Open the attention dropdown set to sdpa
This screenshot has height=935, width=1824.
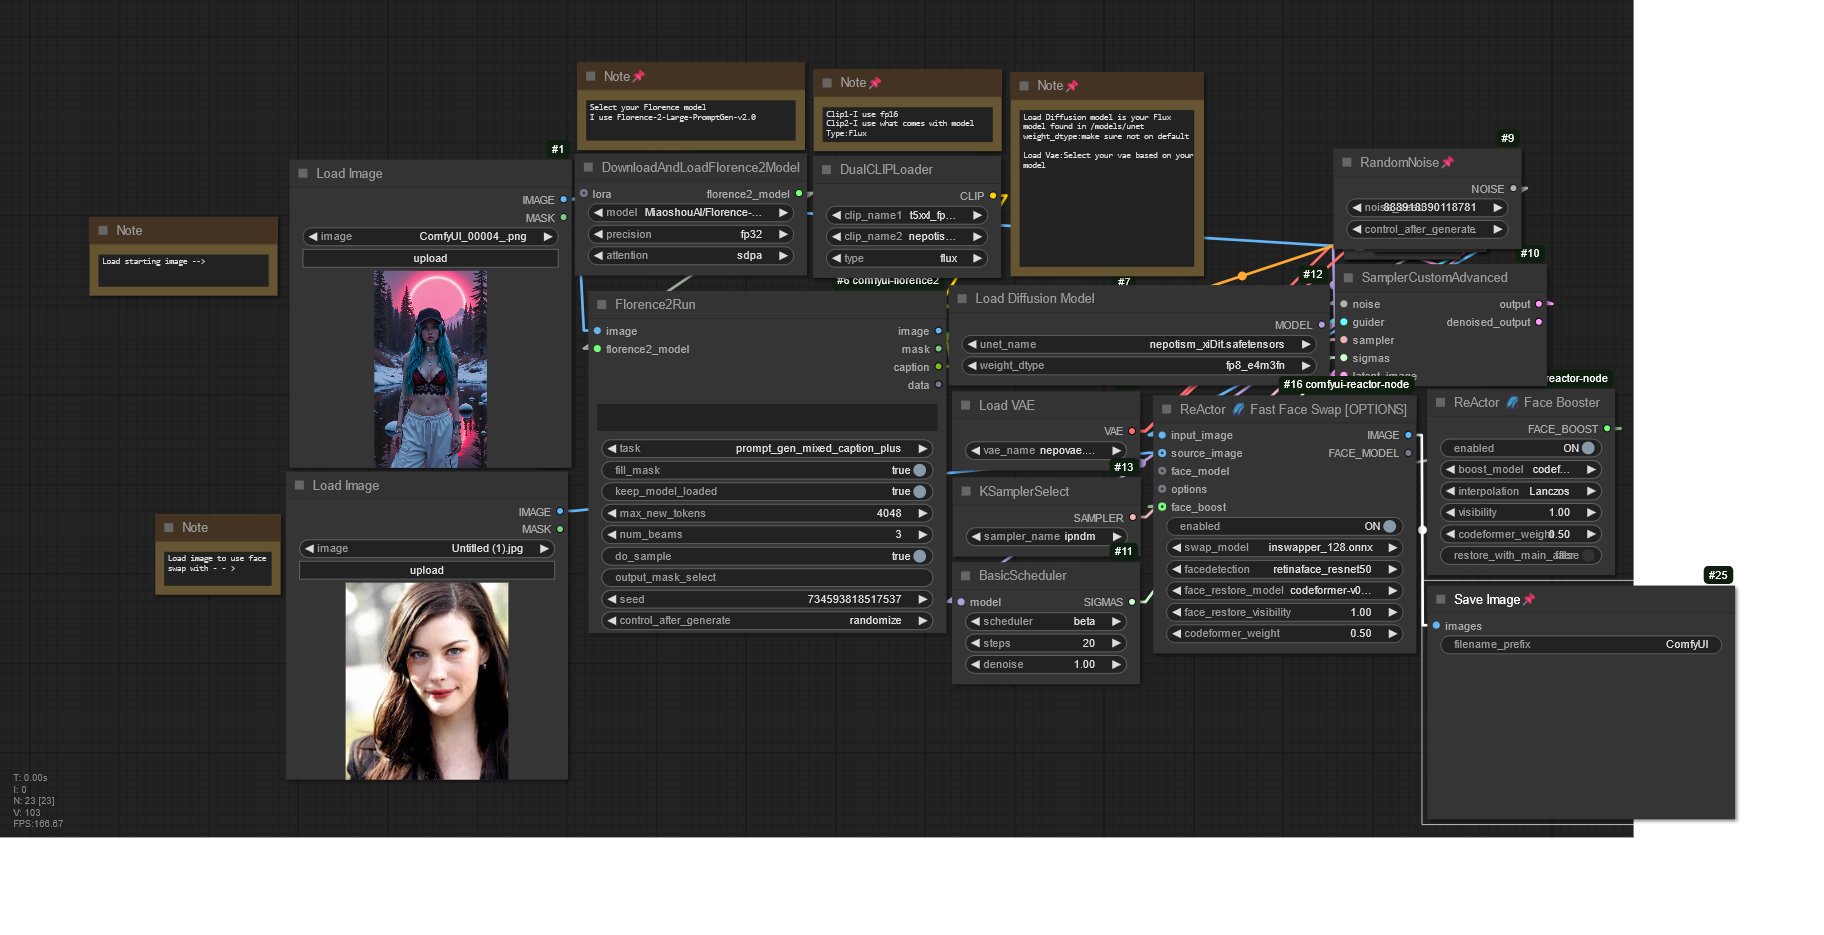(x=690, y=256)
